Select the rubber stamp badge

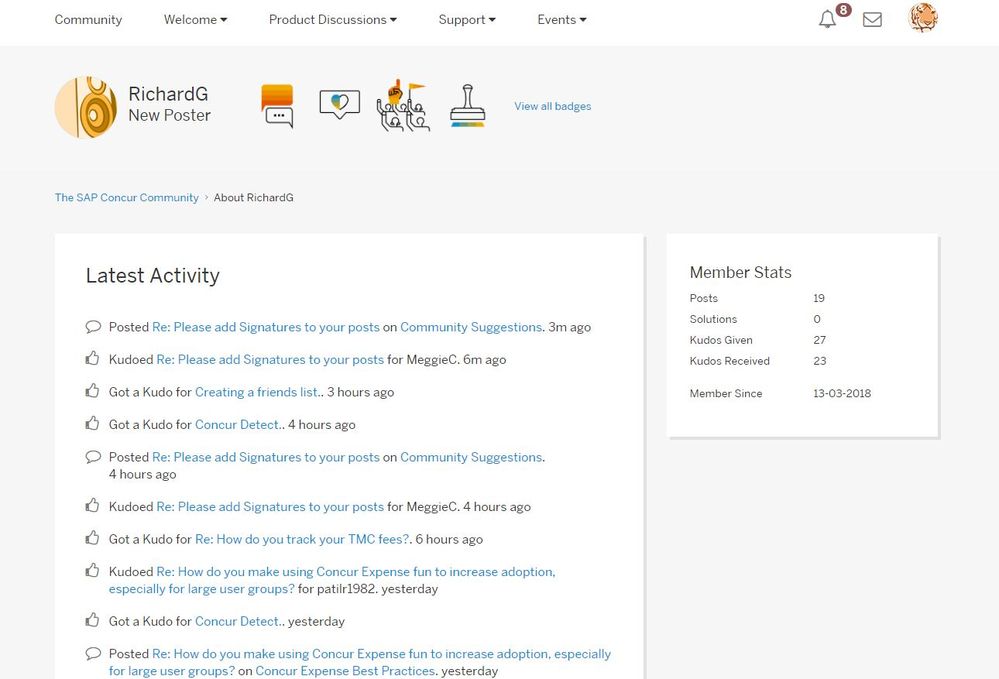click(468, 106)
